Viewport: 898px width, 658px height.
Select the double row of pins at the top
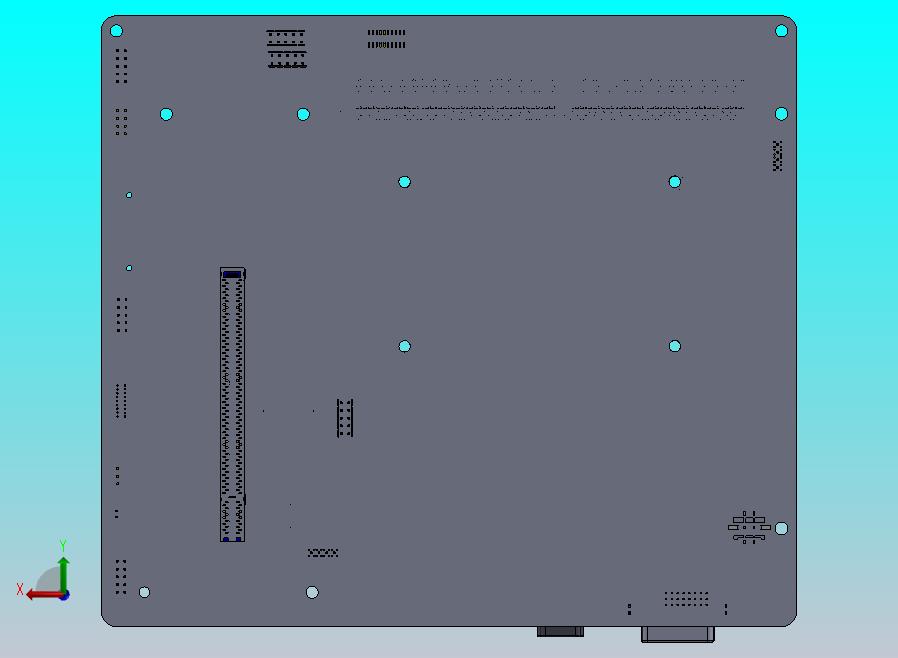click(x=387, y=39)
